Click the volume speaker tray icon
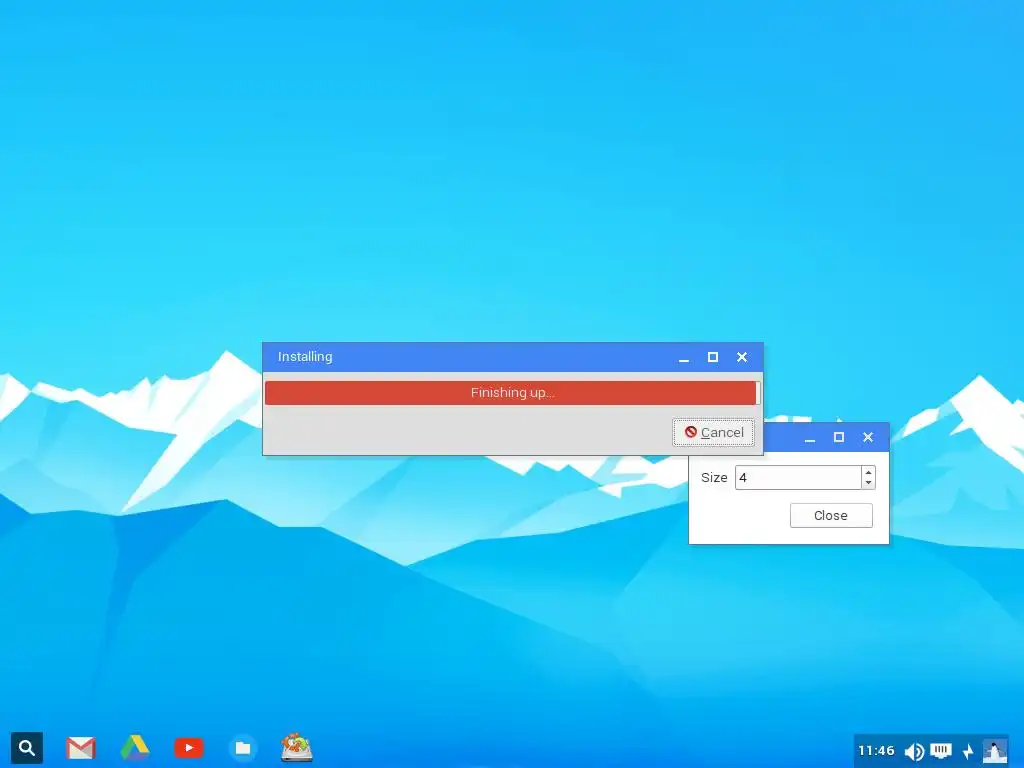Screen dimensions: 1024x768 click(x=914, y=752)
